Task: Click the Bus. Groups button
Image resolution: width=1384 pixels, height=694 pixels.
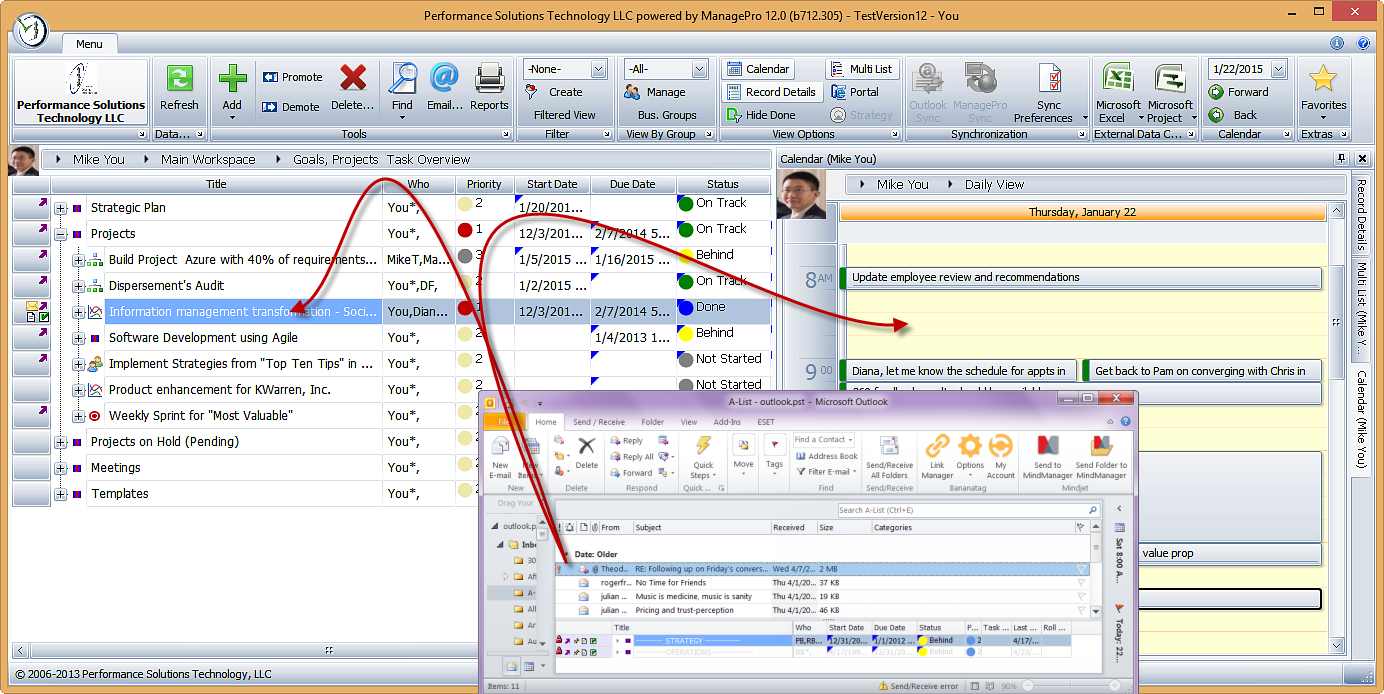Action: coord(666,115)
